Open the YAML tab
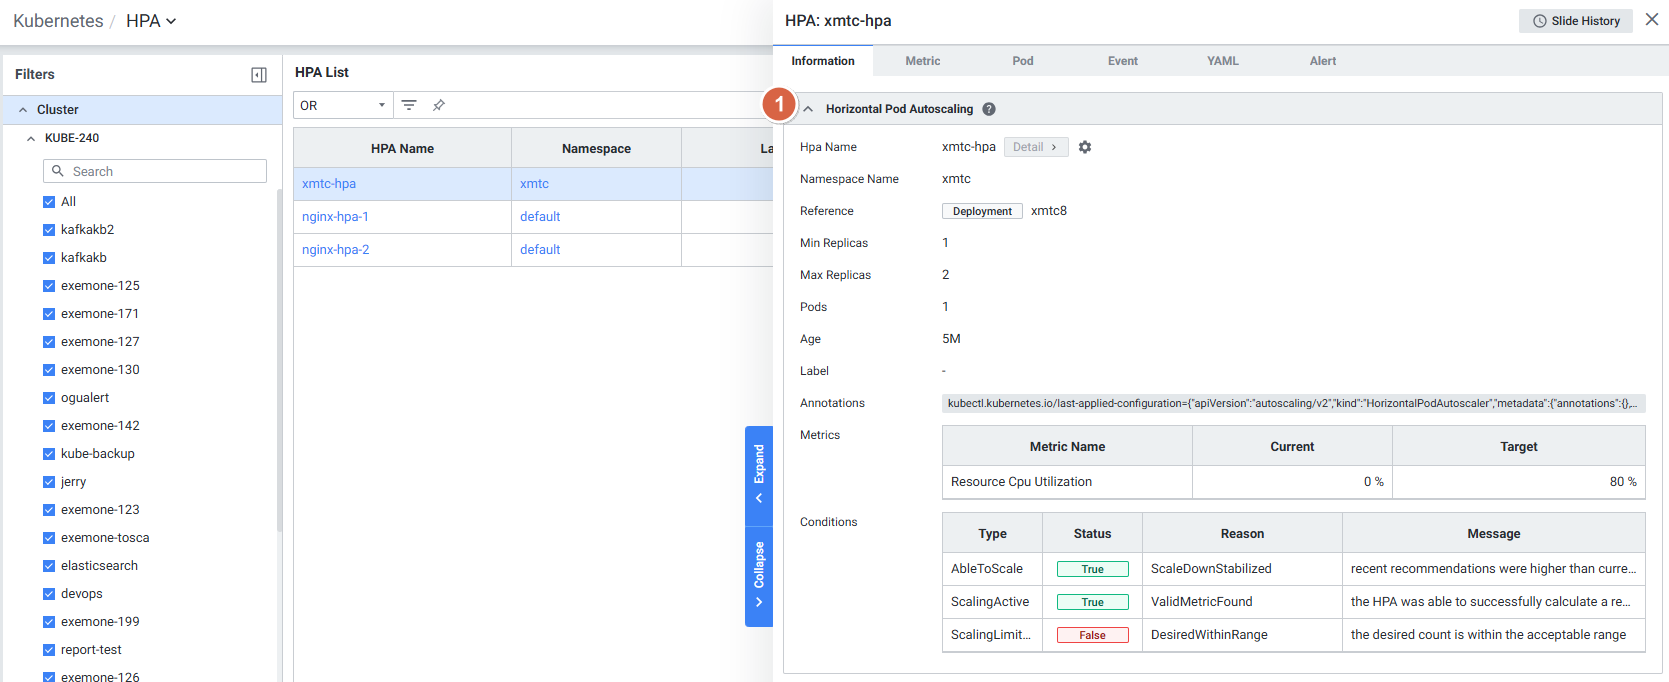This screenshot has width=1669, height=682. click(1222, 61)
